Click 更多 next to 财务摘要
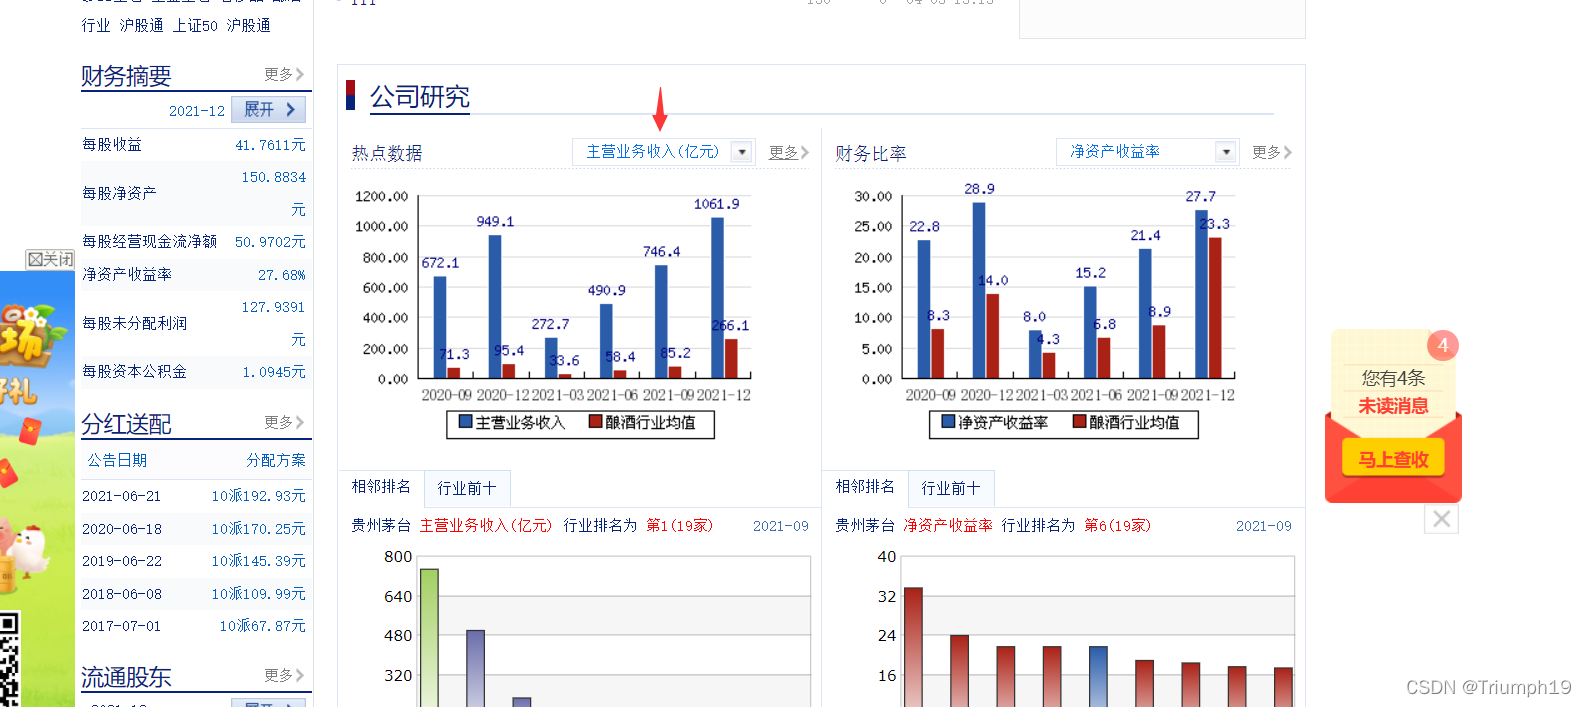 (x=284, y=74)
